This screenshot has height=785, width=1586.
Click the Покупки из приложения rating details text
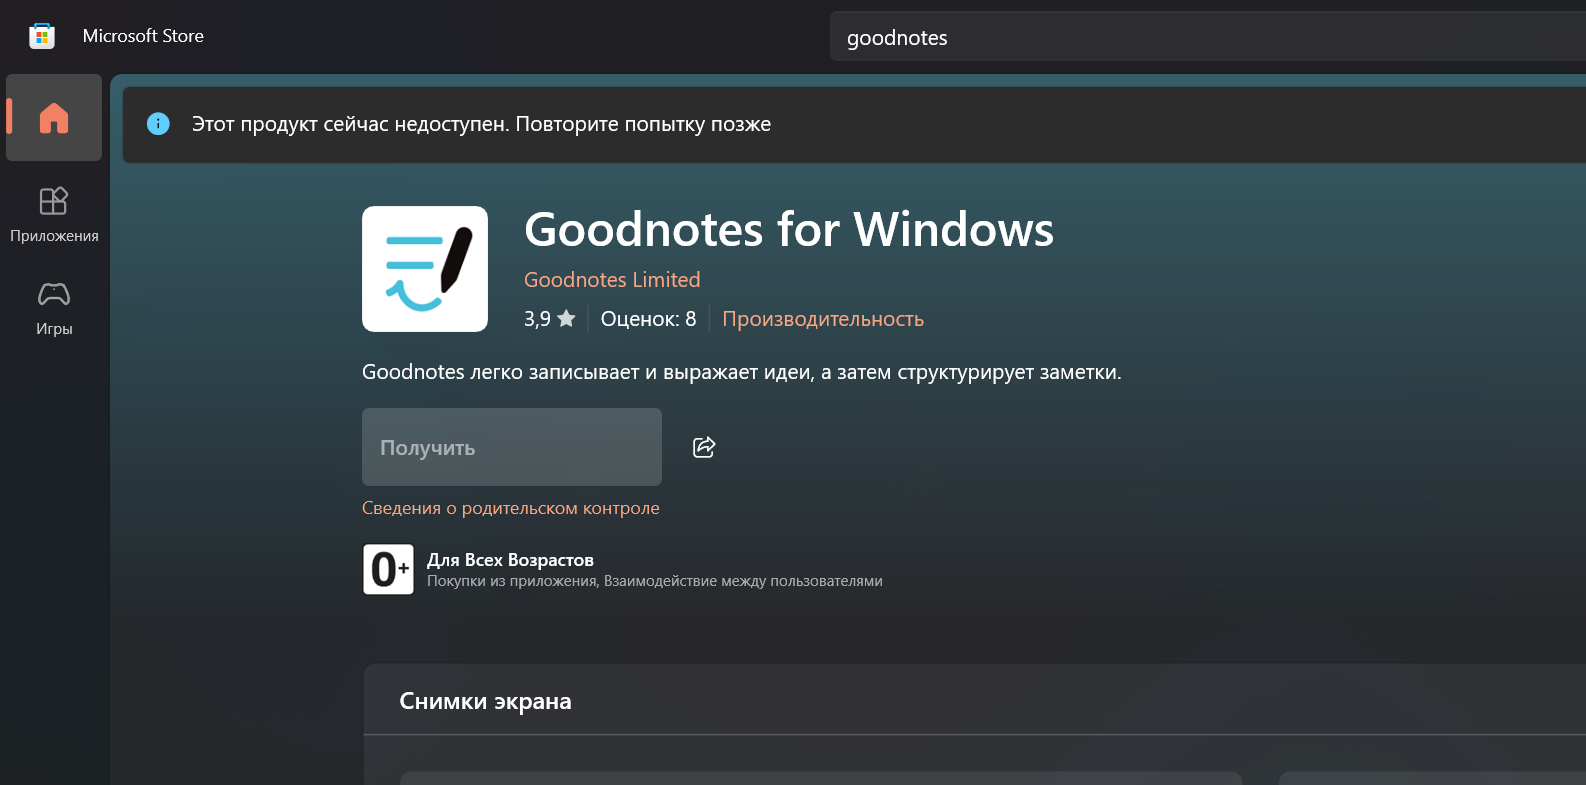[655, 581]
